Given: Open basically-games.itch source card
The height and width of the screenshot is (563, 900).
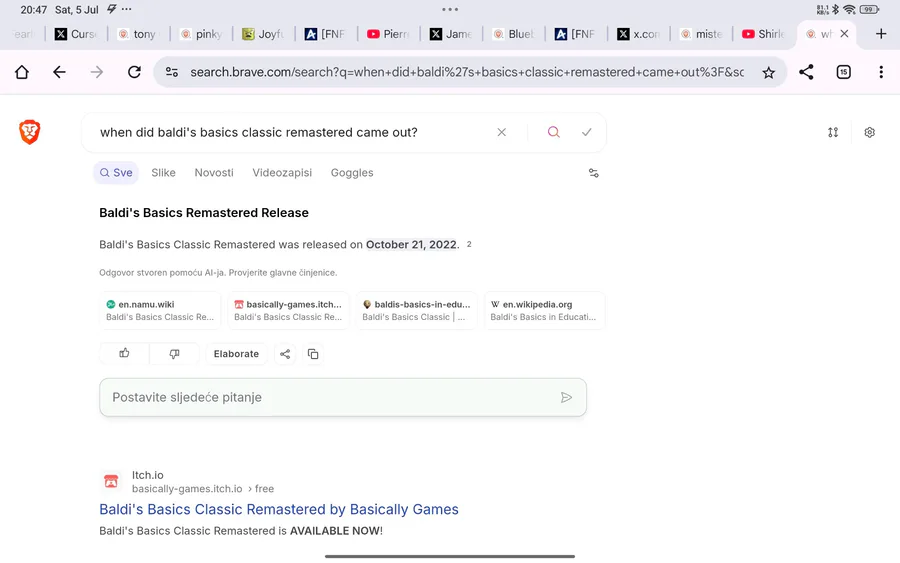Looking at the screenshot, I should click(288, 310).
